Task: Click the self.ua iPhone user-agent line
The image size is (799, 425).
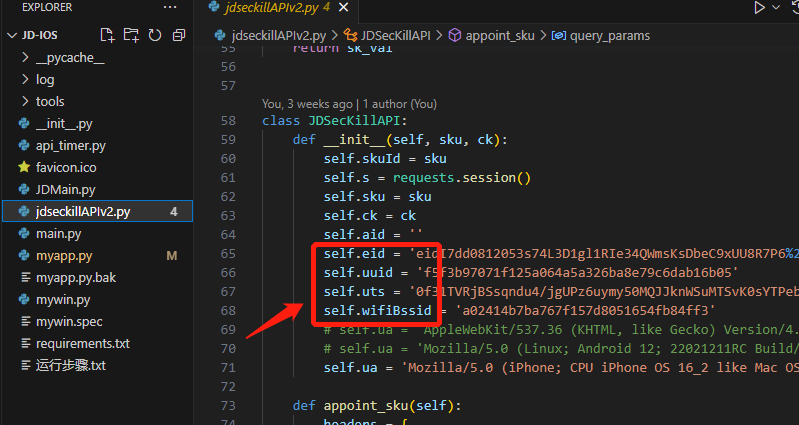Action: coord(561,367)
